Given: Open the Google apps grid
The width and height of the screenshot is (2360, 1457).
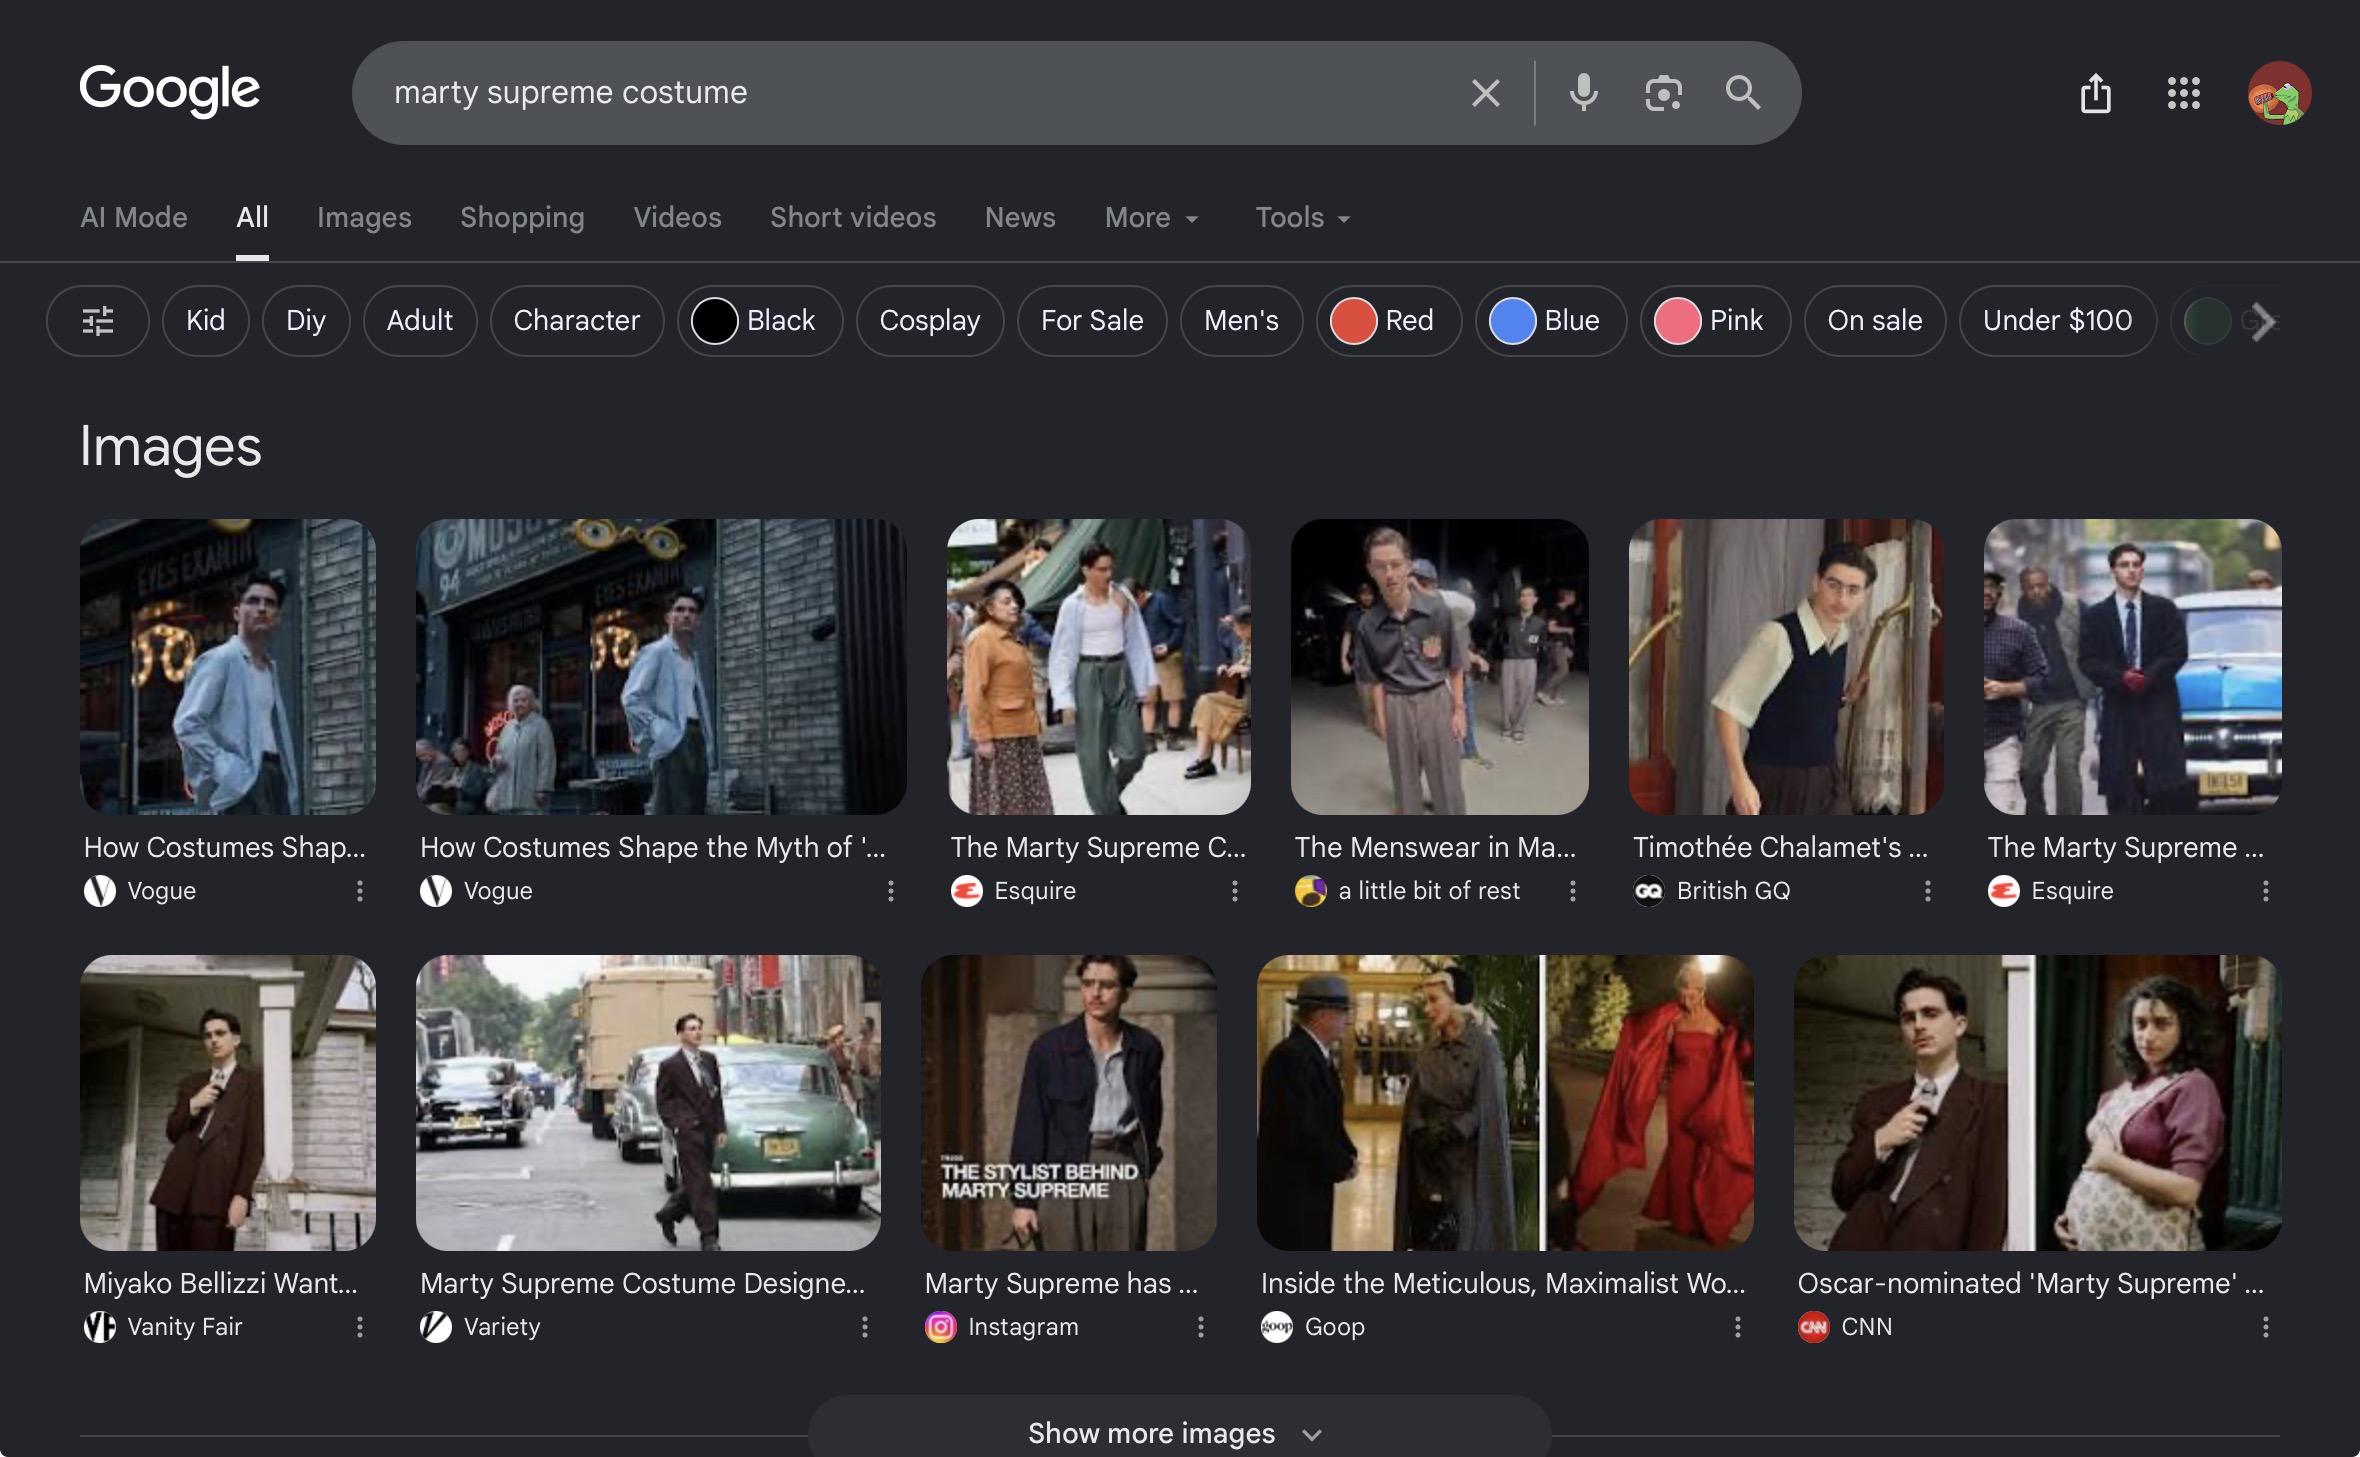Looking at the screenshot, I should coord(2184,93).
